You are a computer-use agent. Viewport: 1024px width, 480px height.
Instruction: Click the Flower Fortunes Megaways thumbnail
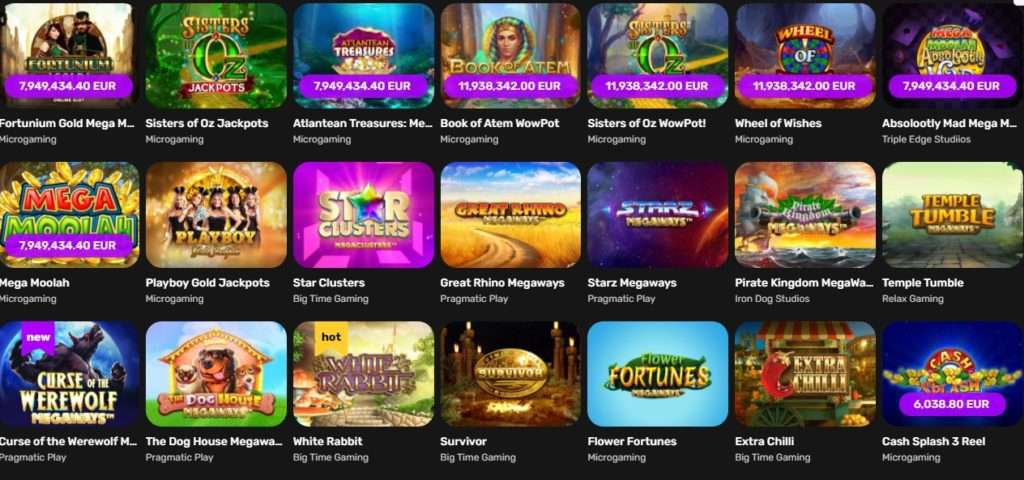coord(658,374)
